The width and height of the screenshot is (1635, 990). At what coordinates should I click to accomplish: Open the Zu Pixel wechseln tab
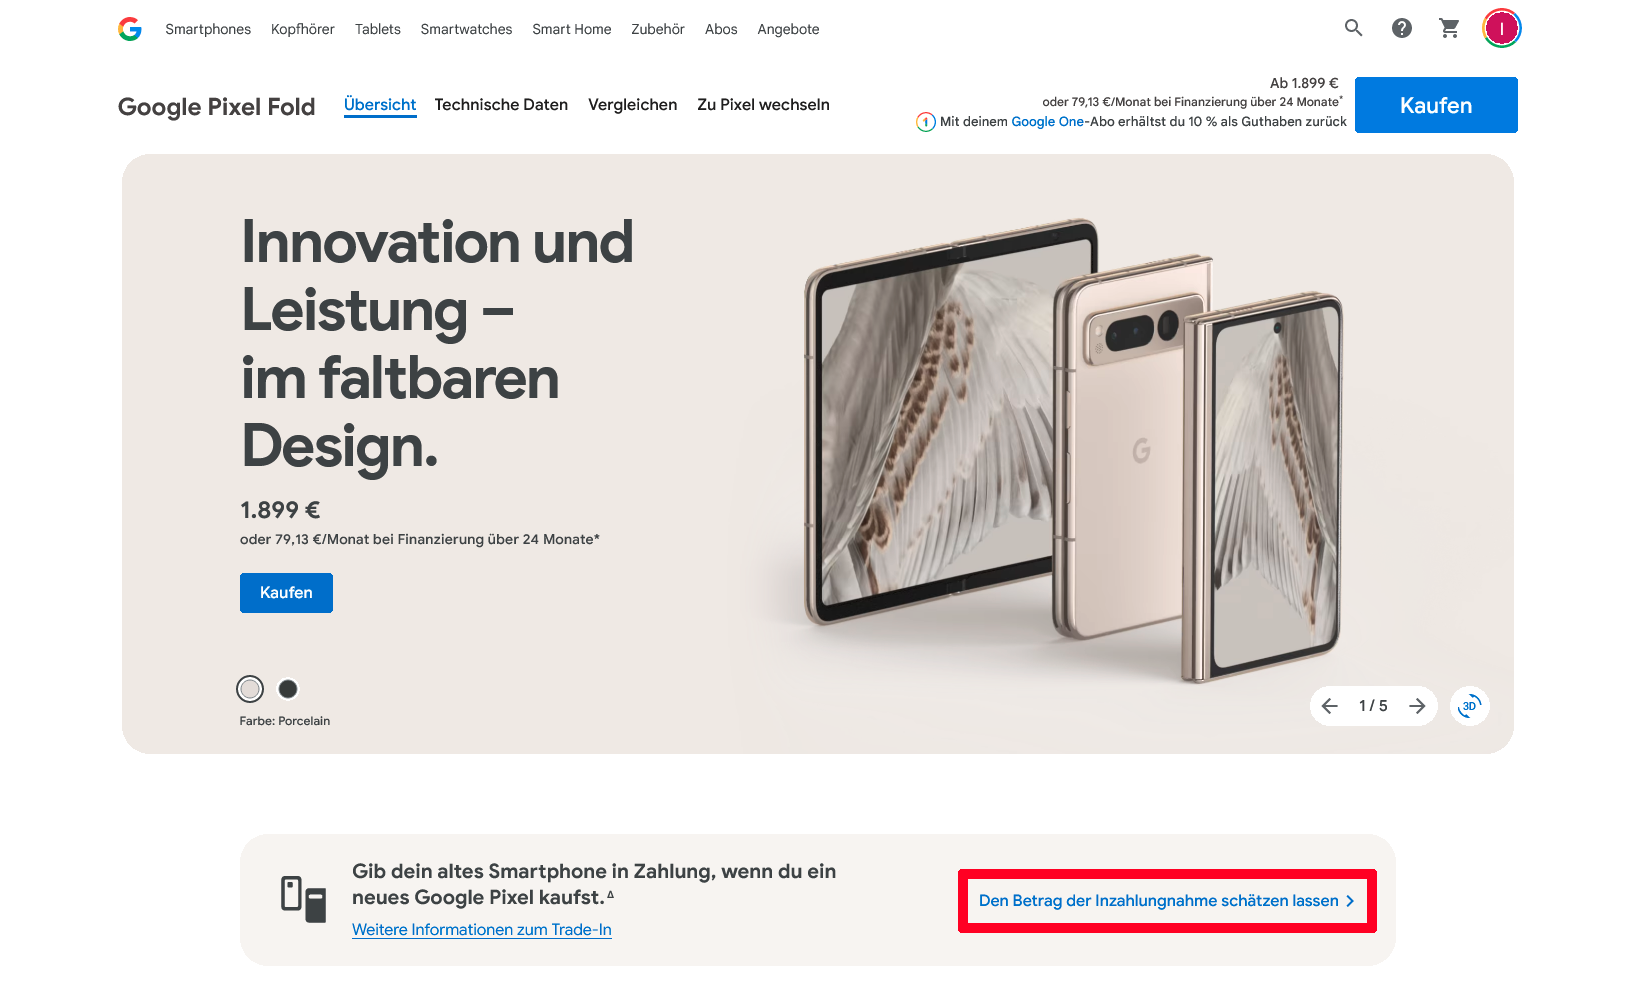click(763, 105)
